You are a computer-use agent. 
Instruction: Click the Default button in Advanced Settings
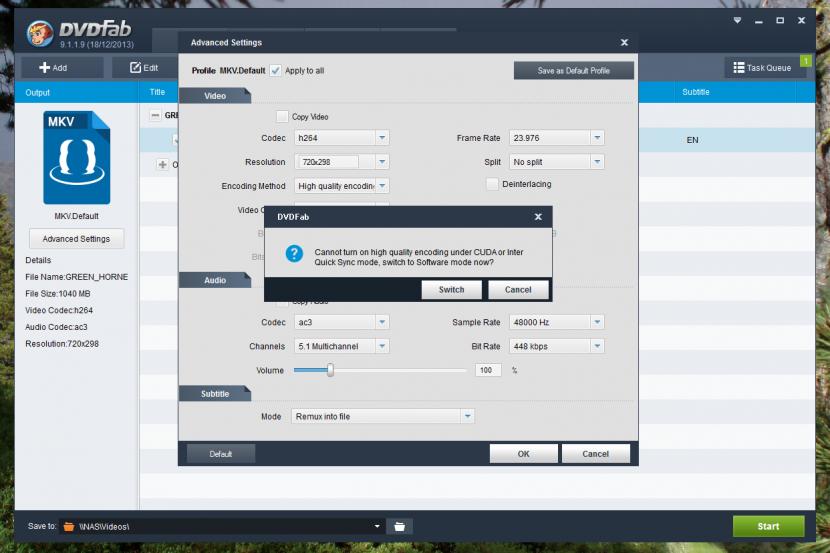221,454
